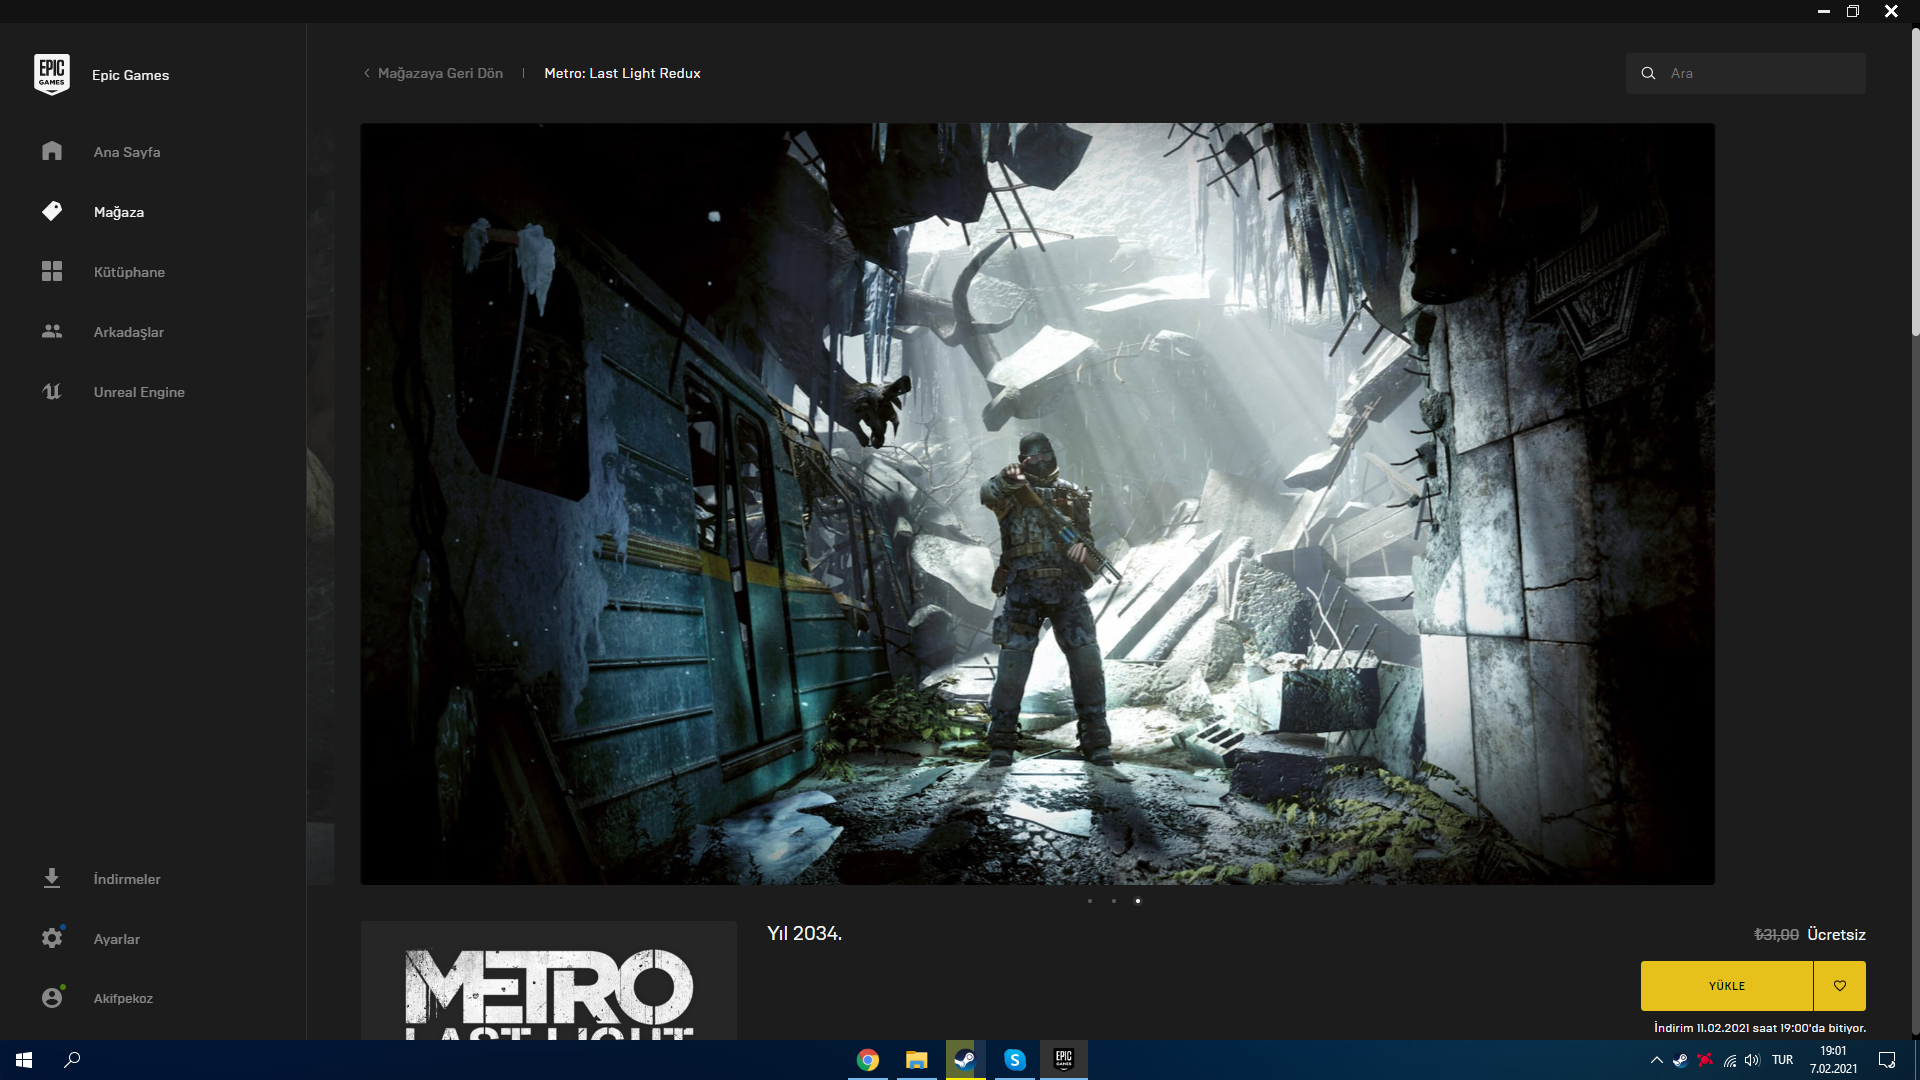
Task: Open Arkadaşlar friends icon
Action: (x=52, y=331)
